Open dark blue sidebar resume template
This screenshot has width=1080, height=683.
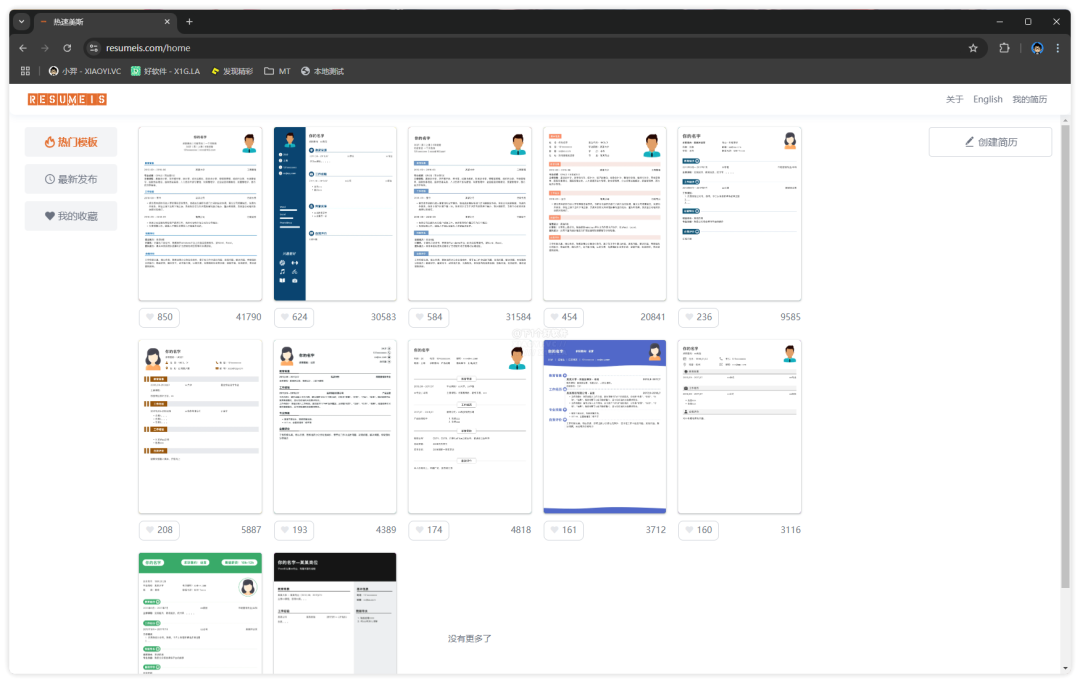pos(335,213)
